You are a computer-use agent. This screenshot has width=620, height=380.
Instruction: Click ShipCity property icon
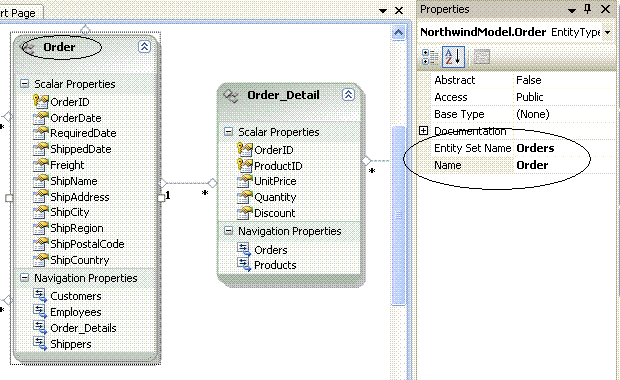41,212
